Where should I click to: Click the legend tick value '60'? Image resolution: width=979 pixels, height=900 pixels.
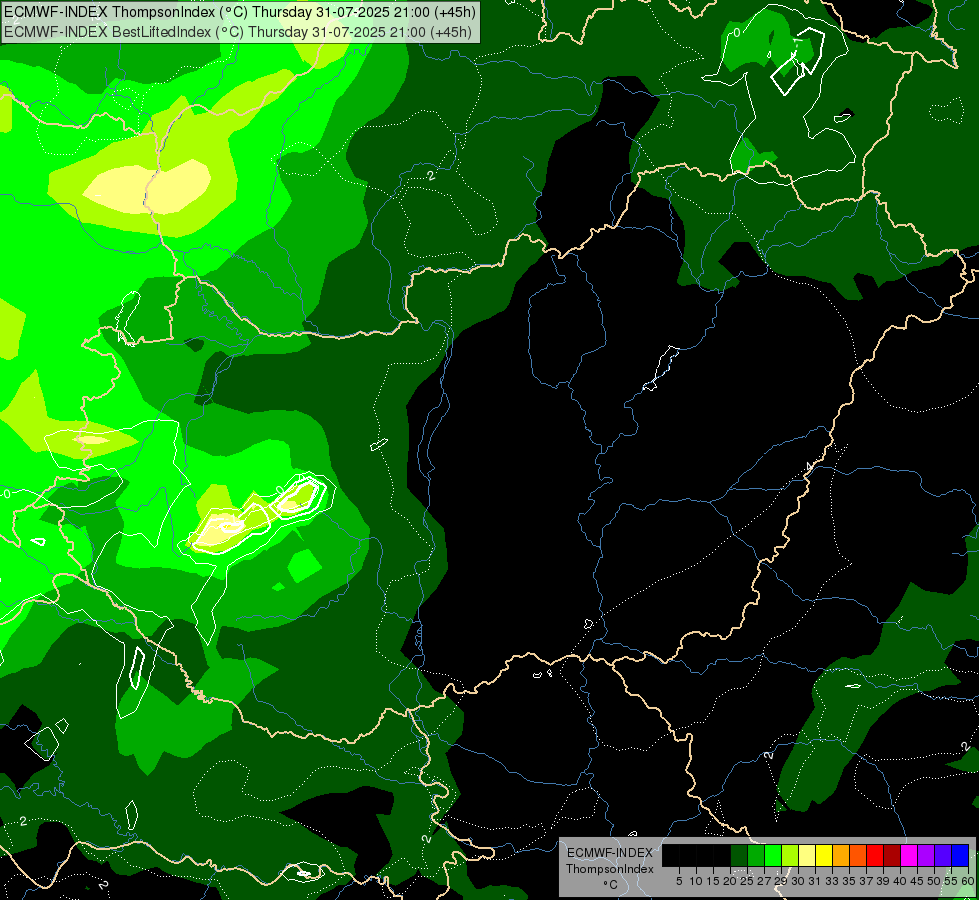(968, 881)
